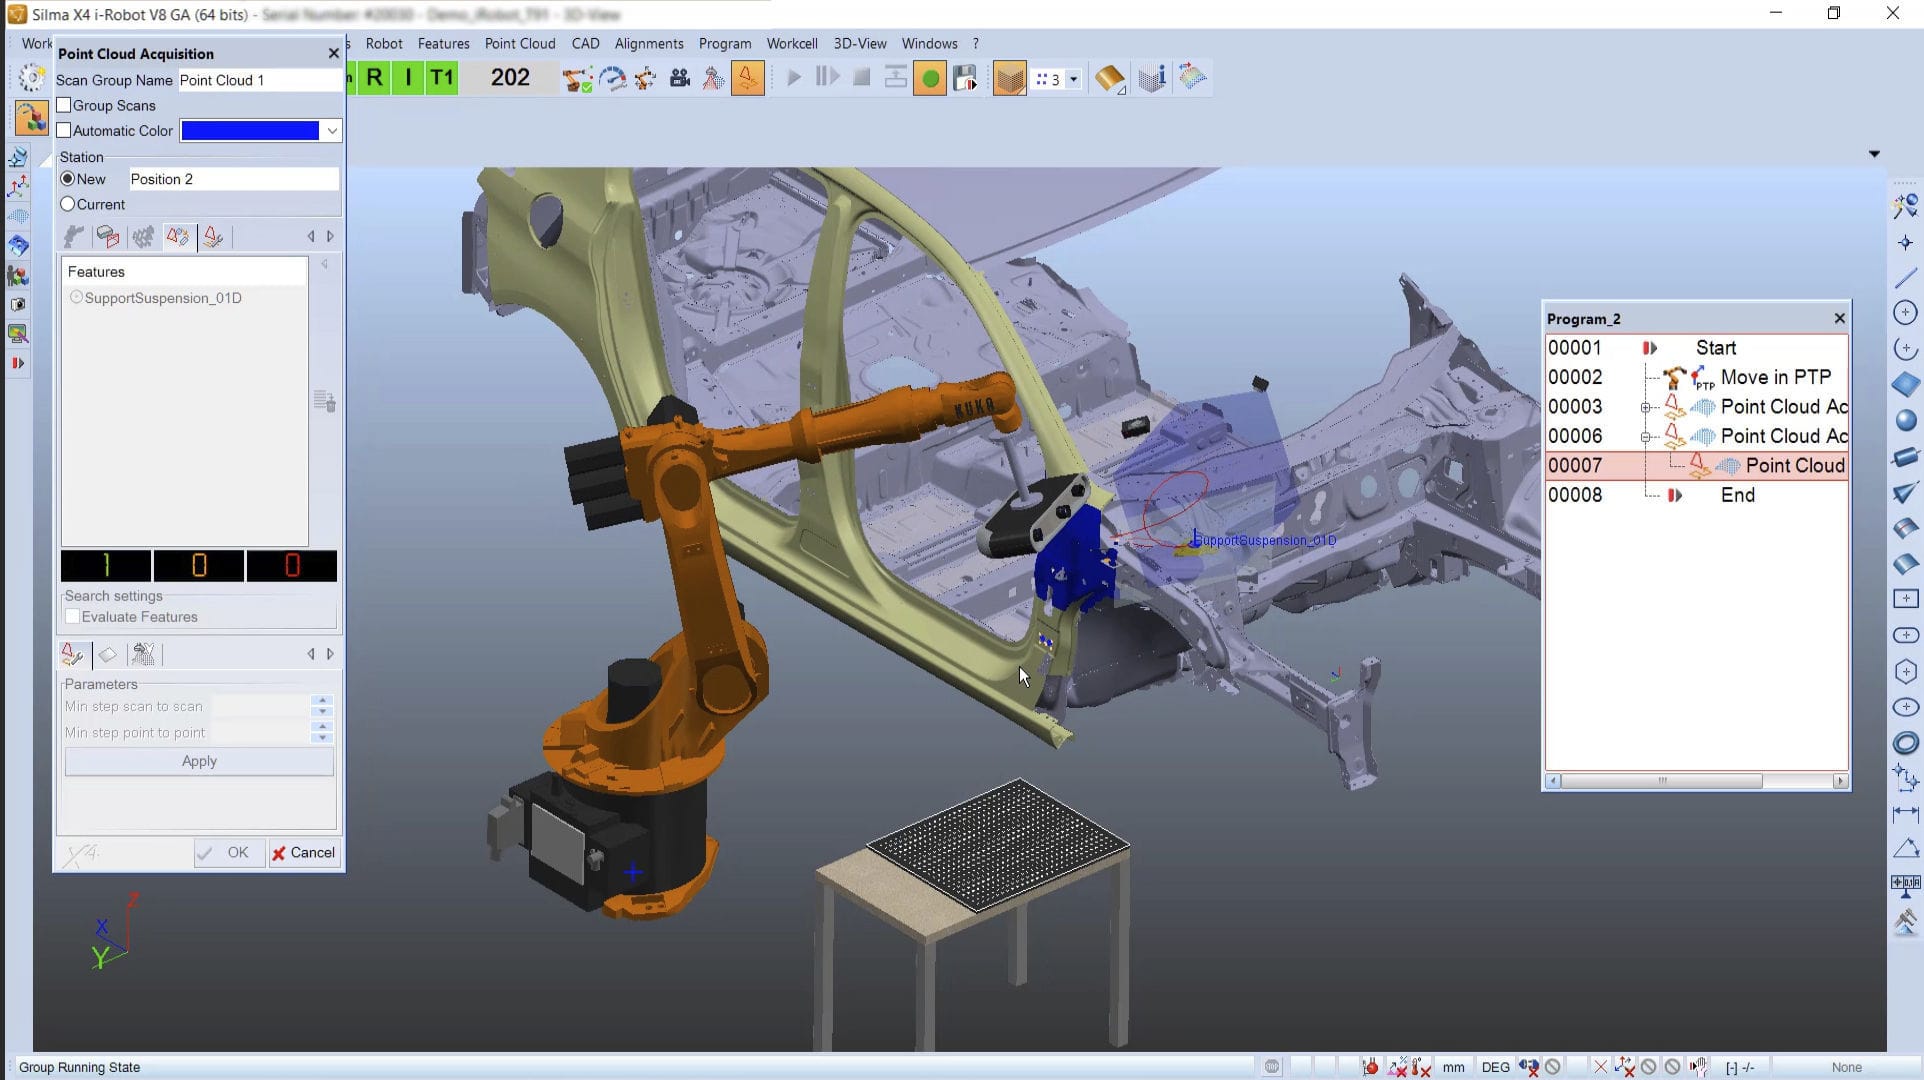Enable the Group Scans checkbox
Image resolution: width=1924 pixels, height=1080 pixels.
point(64,104)
